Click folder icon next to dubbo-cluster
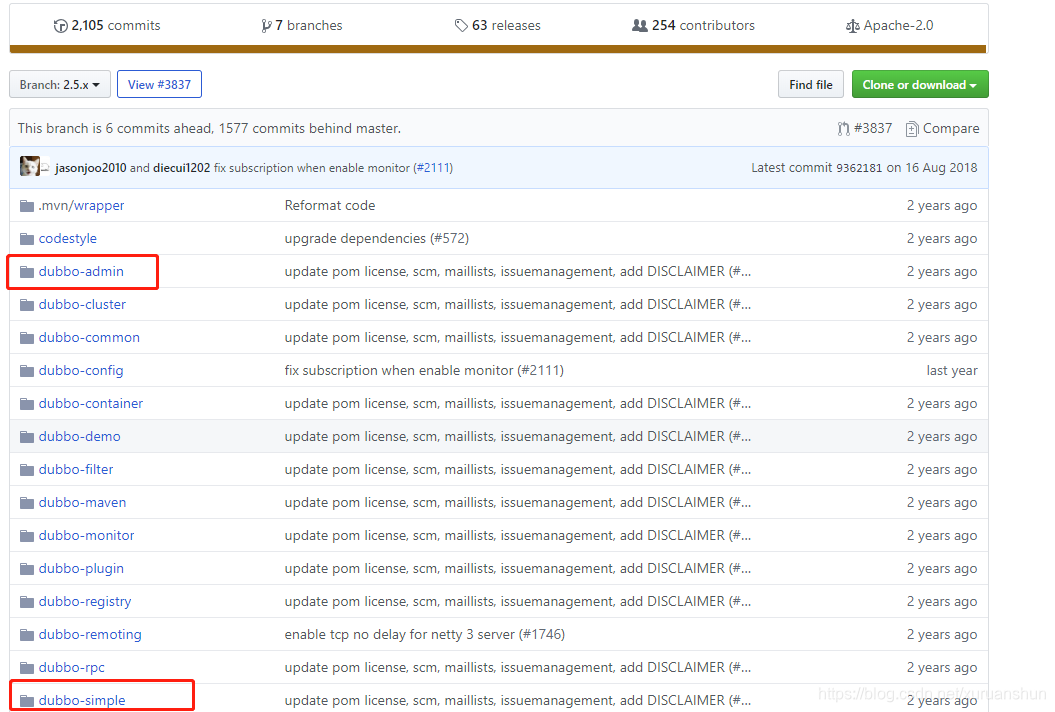 pyautogui.click(x=27, y=304)
